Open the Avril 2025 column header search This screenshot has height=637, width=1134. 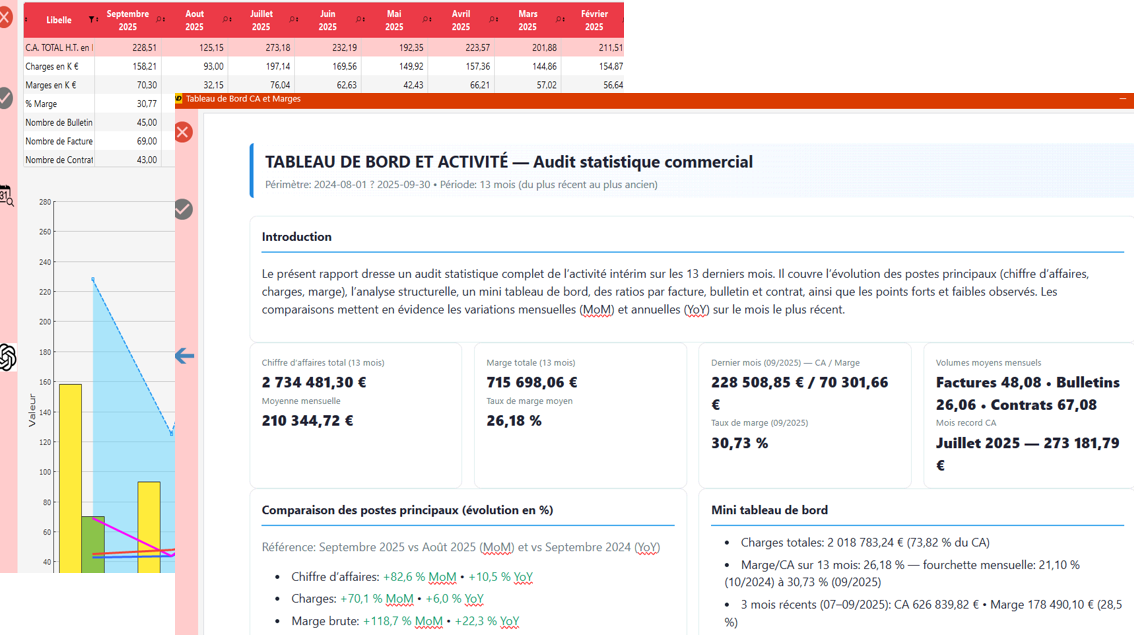[x=492, y=20]
